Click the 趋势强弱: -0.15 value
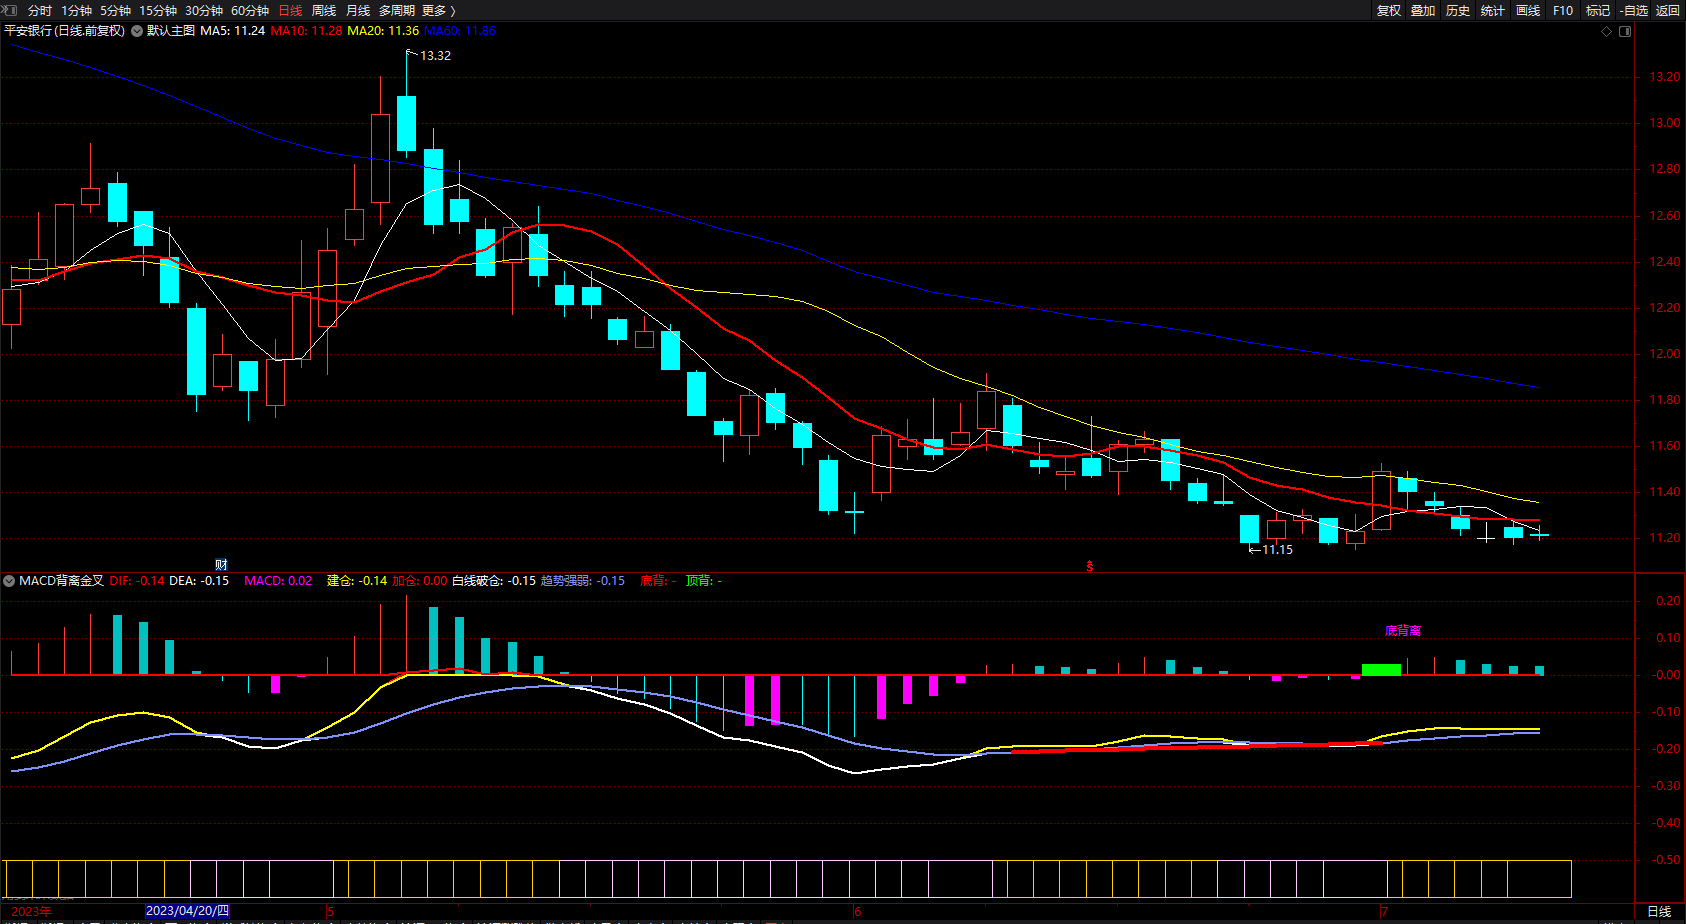 [x=583, y=581]
